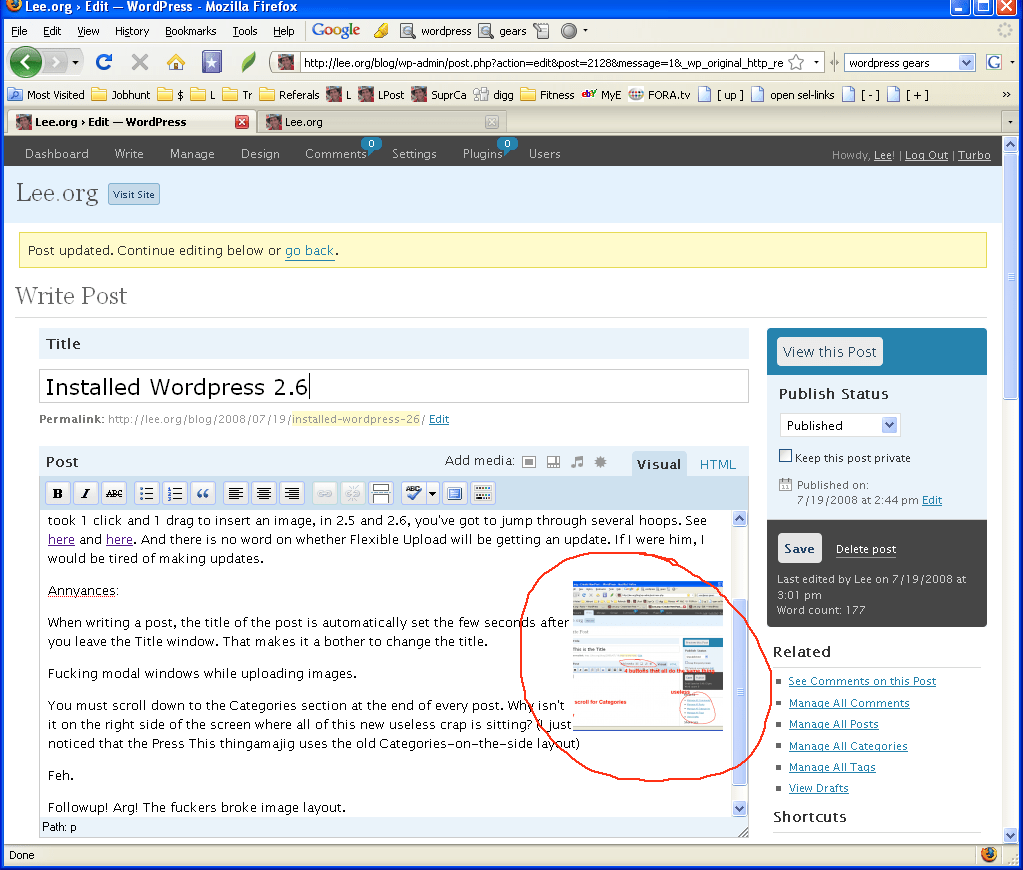Add audio via music note icon
This screenshot has height=870, width=1023.
tap(577, 462)
